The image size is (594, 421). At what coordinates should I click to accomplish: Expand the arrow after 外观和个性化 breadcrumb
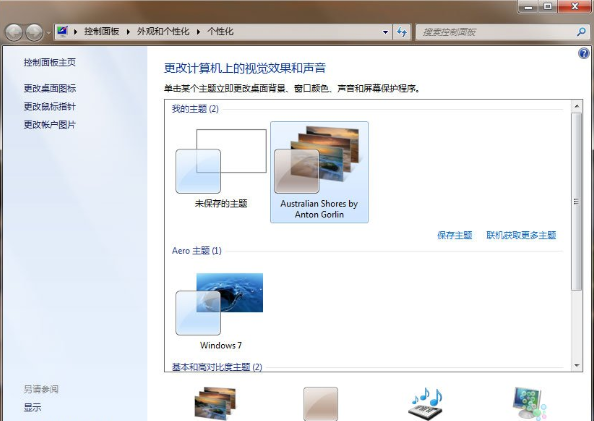coord(198,32)
